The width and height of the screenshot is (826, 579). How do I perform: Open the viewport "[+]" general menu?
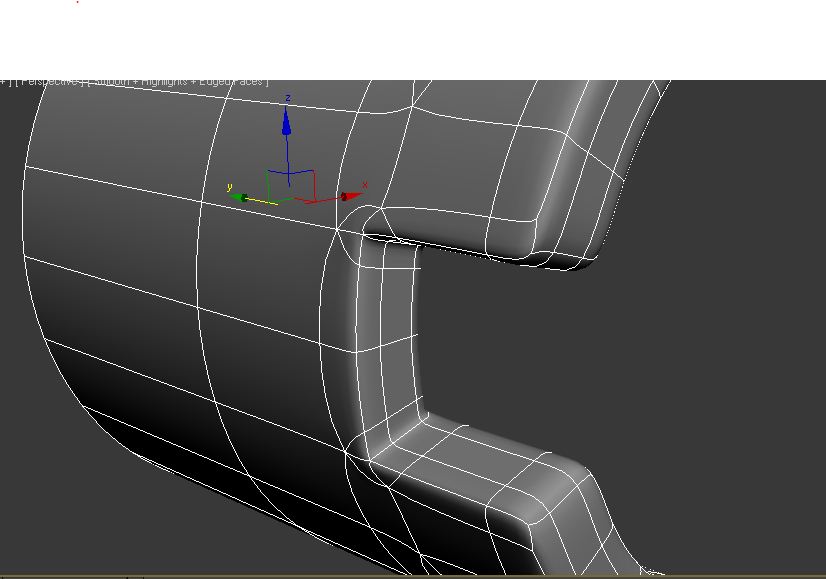click(5, 82)
